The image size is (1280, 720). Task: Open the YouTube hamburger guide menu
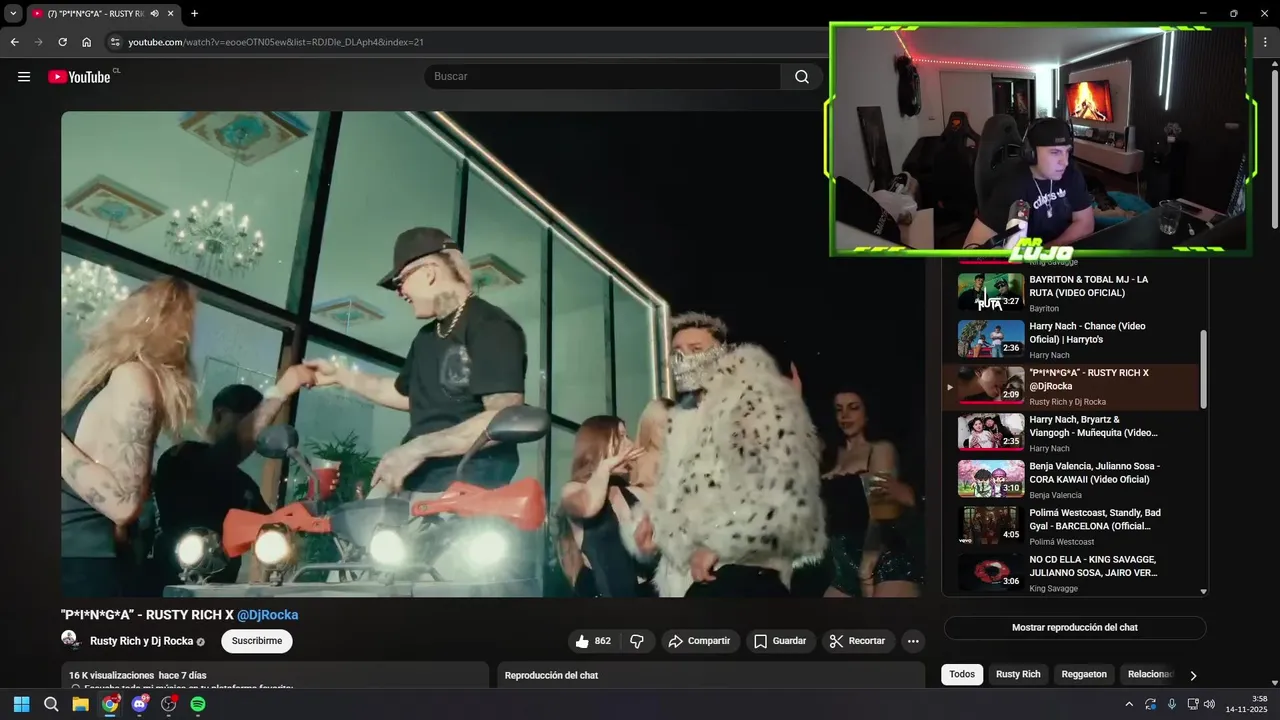click(24, 77)
